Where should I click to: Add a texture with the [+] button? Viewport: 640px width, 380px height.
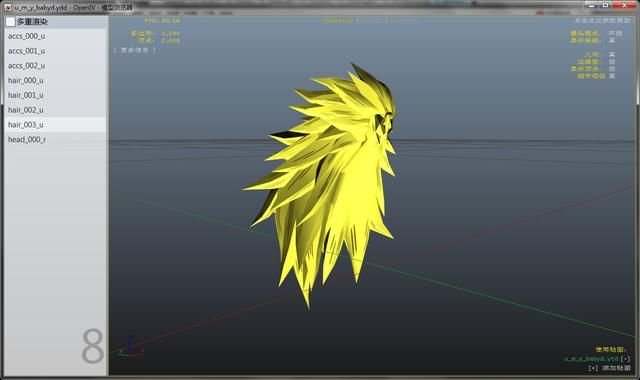click(x=593, y=368)
